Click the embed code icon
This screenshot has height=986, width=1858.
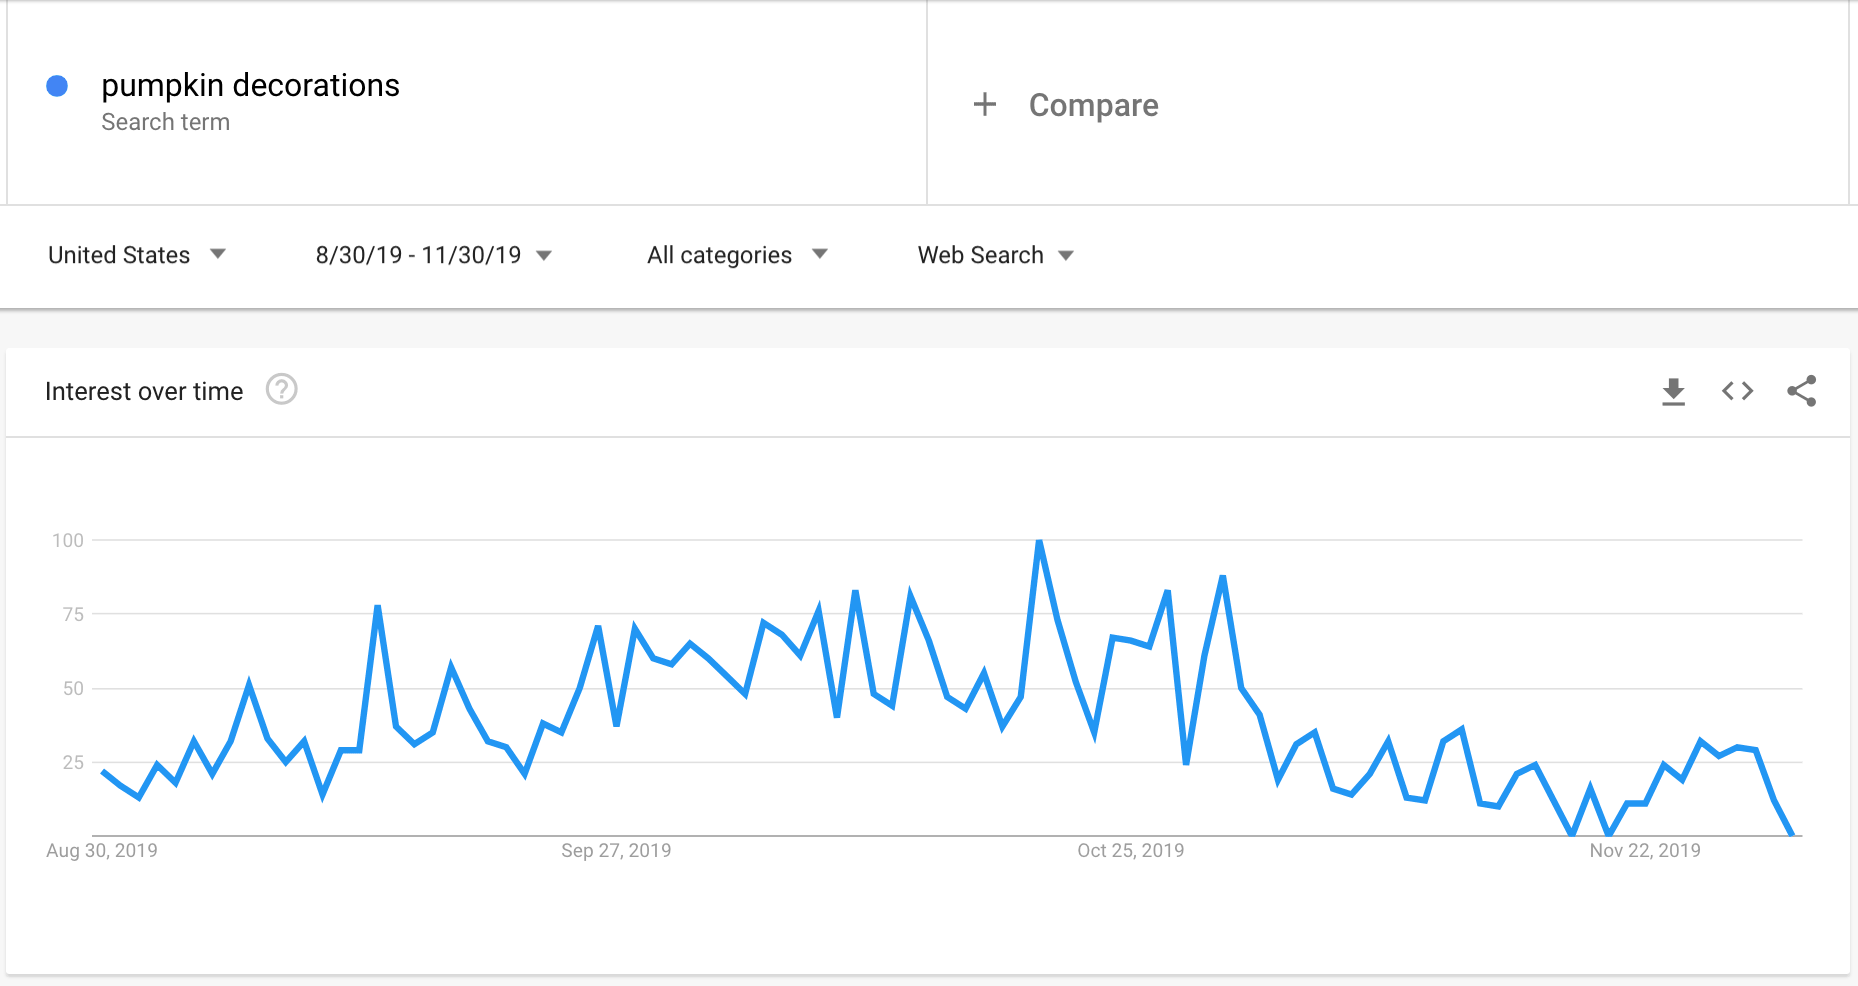(1737, 391)
